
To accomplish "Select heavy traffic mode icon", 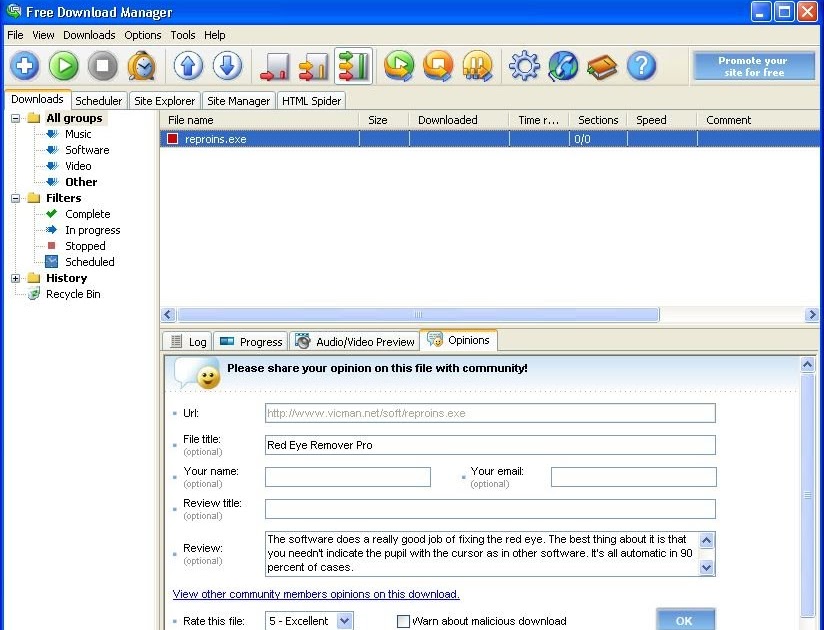I will pos(353,66).
